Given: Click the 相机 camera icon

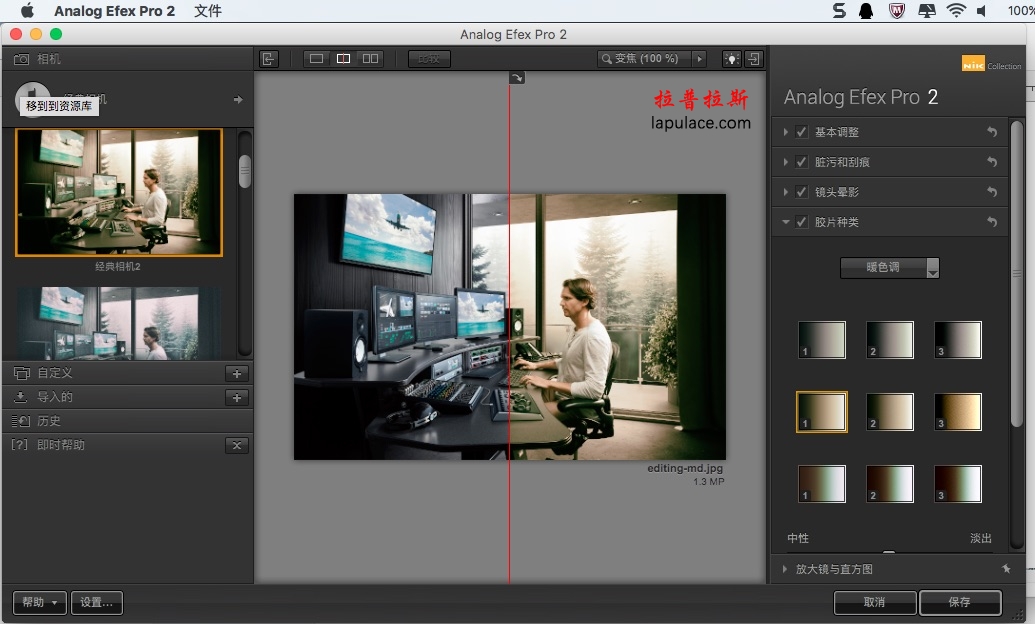Looking at the screenshot, I should pyautogui.click(x=21, y=59).
